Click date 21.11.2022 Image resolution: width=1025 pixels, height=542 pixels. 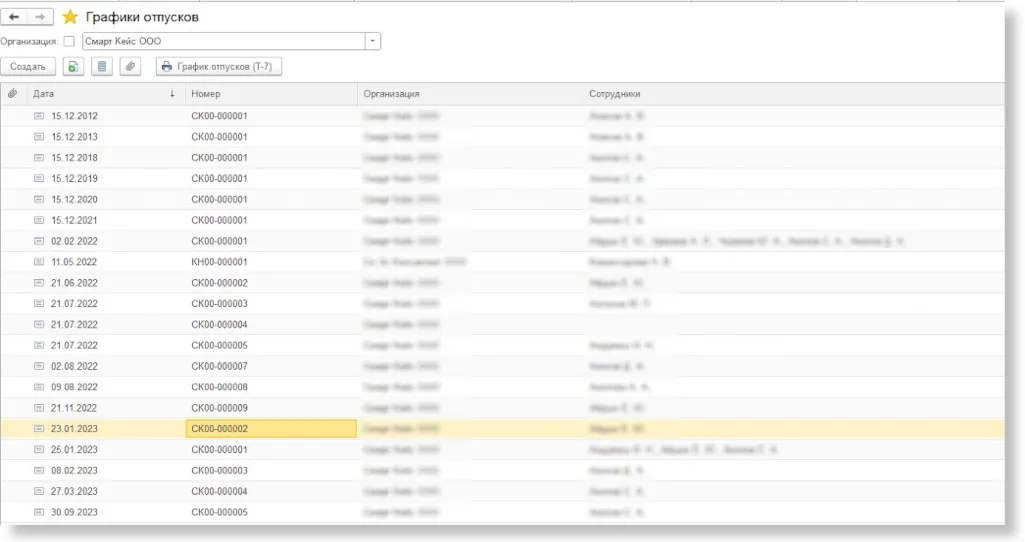click(x=75, y=408)
